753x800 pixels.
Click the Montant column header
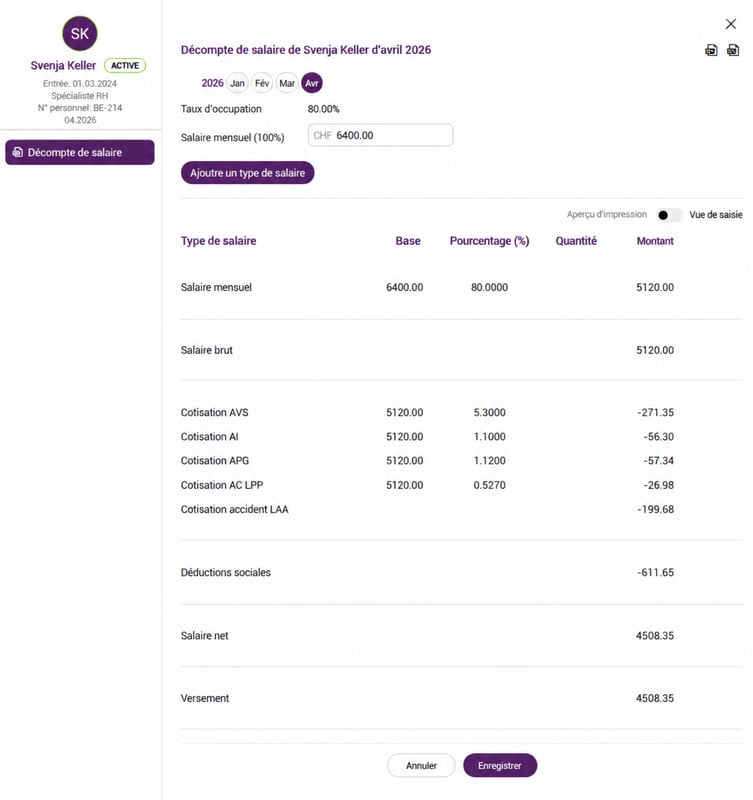(655, 241)
